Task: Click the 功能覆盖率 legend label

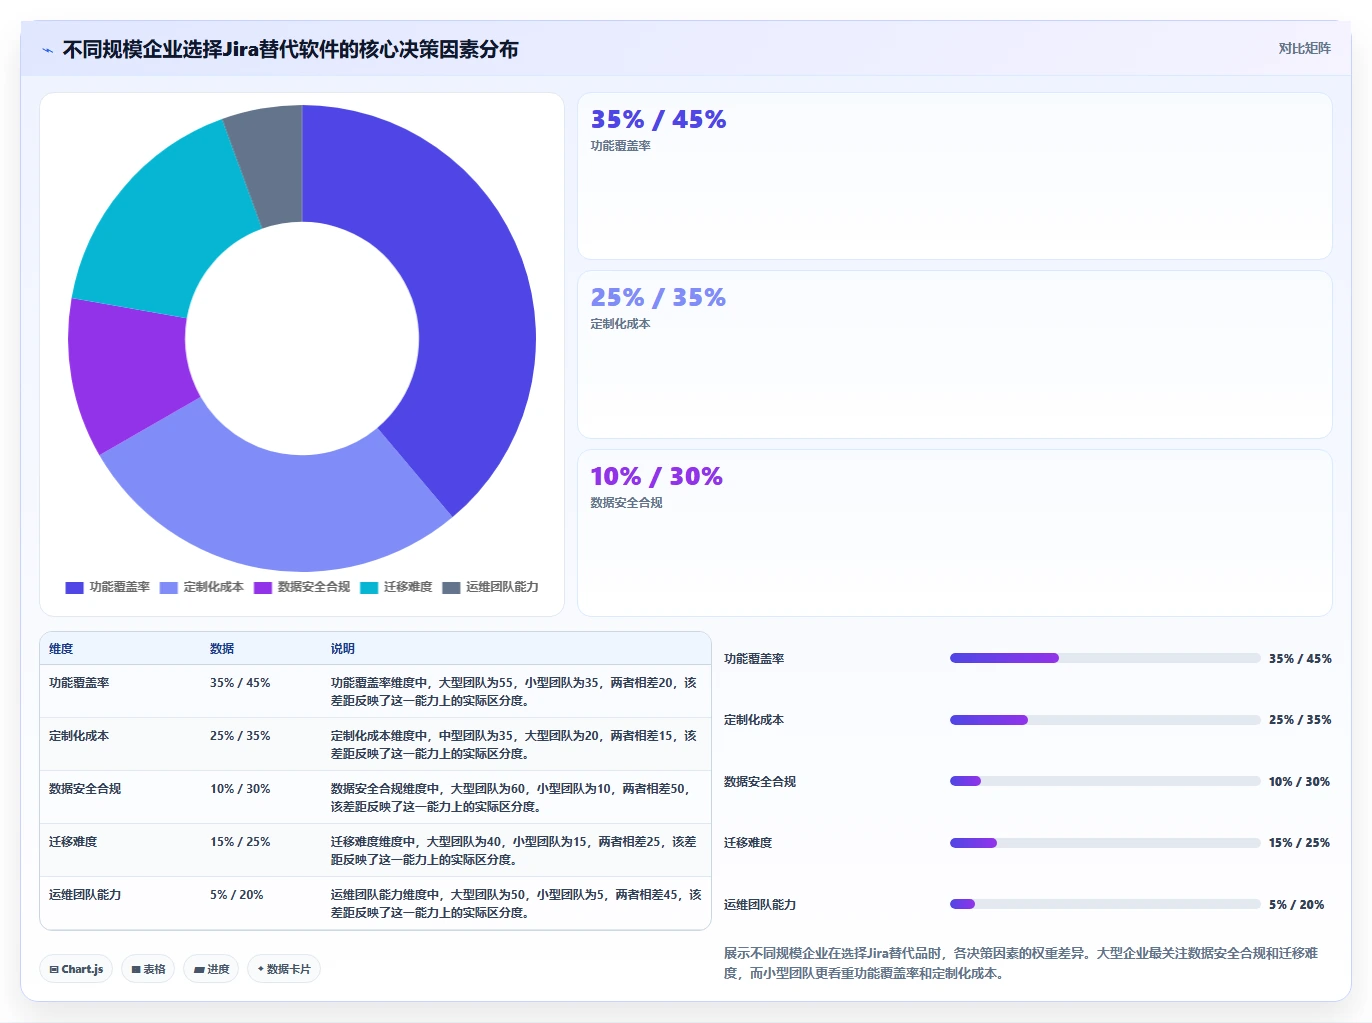Action: point(119,587)
